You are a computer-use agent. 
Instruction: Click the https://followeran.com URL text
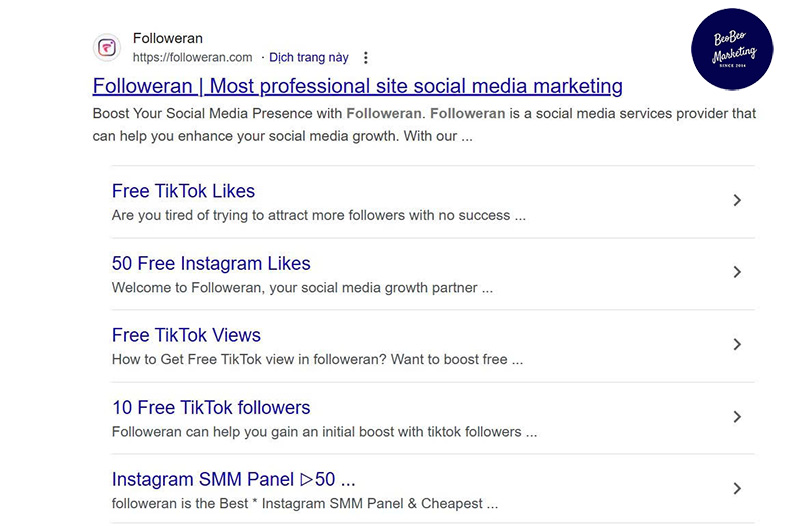pyautogui.click(x=192, y=57)
